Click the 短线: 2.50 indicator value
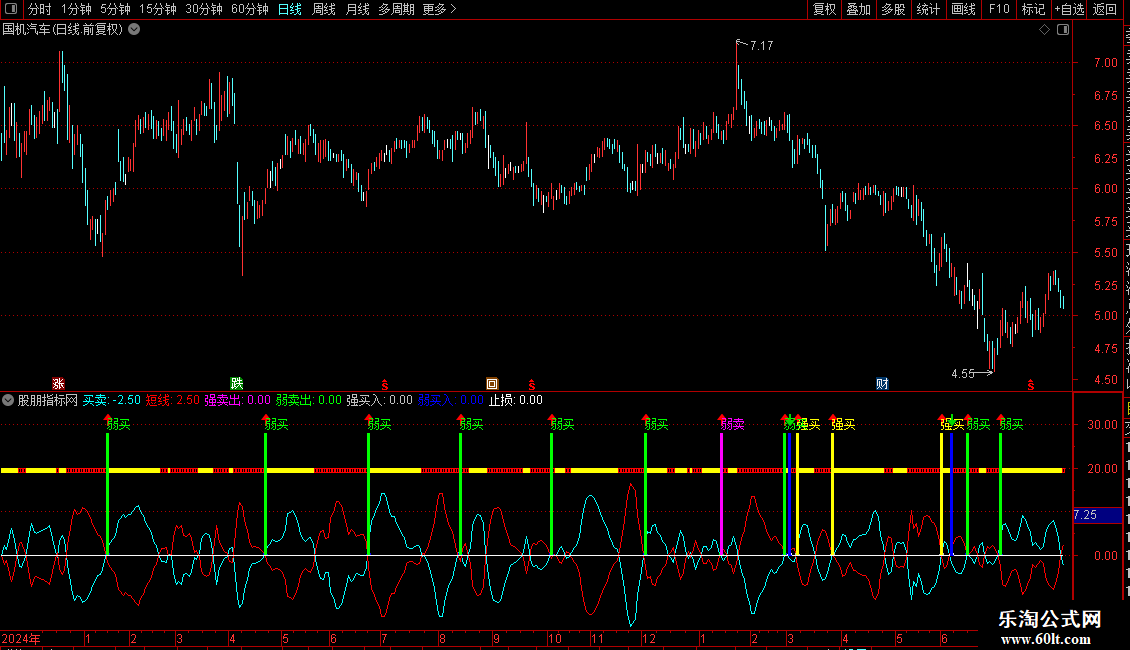 tap(173, 400)
